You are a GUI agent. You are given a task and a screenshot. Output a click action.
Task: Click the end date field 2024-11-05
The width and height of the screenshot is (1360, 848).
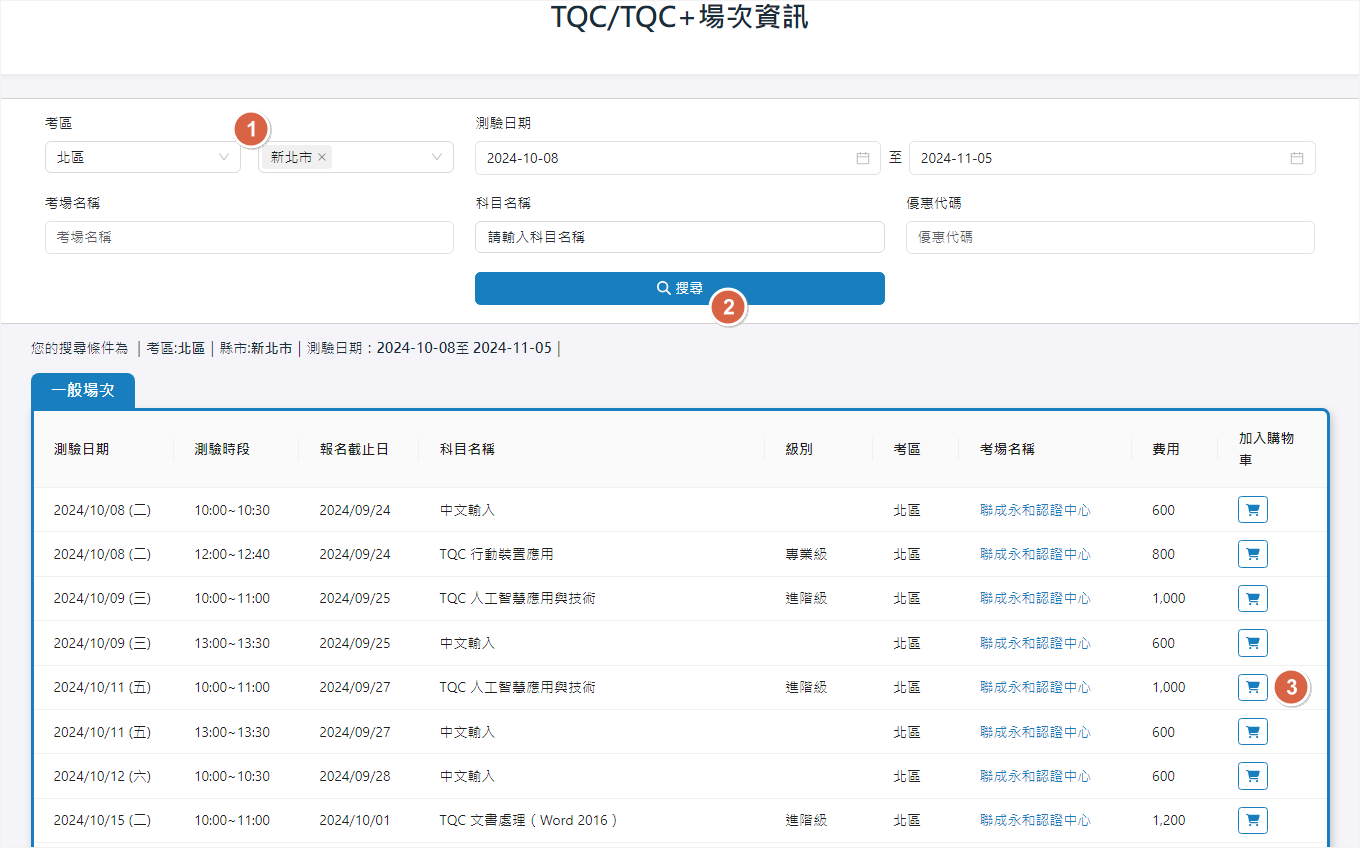coord(1112,158)
